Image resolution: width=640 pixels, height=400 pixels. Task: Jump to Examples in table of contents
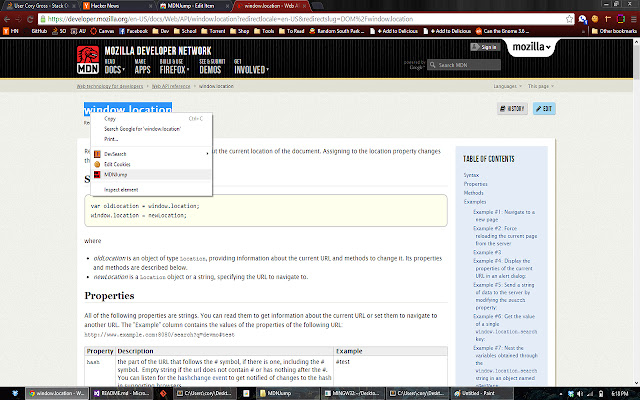[475, 202]
